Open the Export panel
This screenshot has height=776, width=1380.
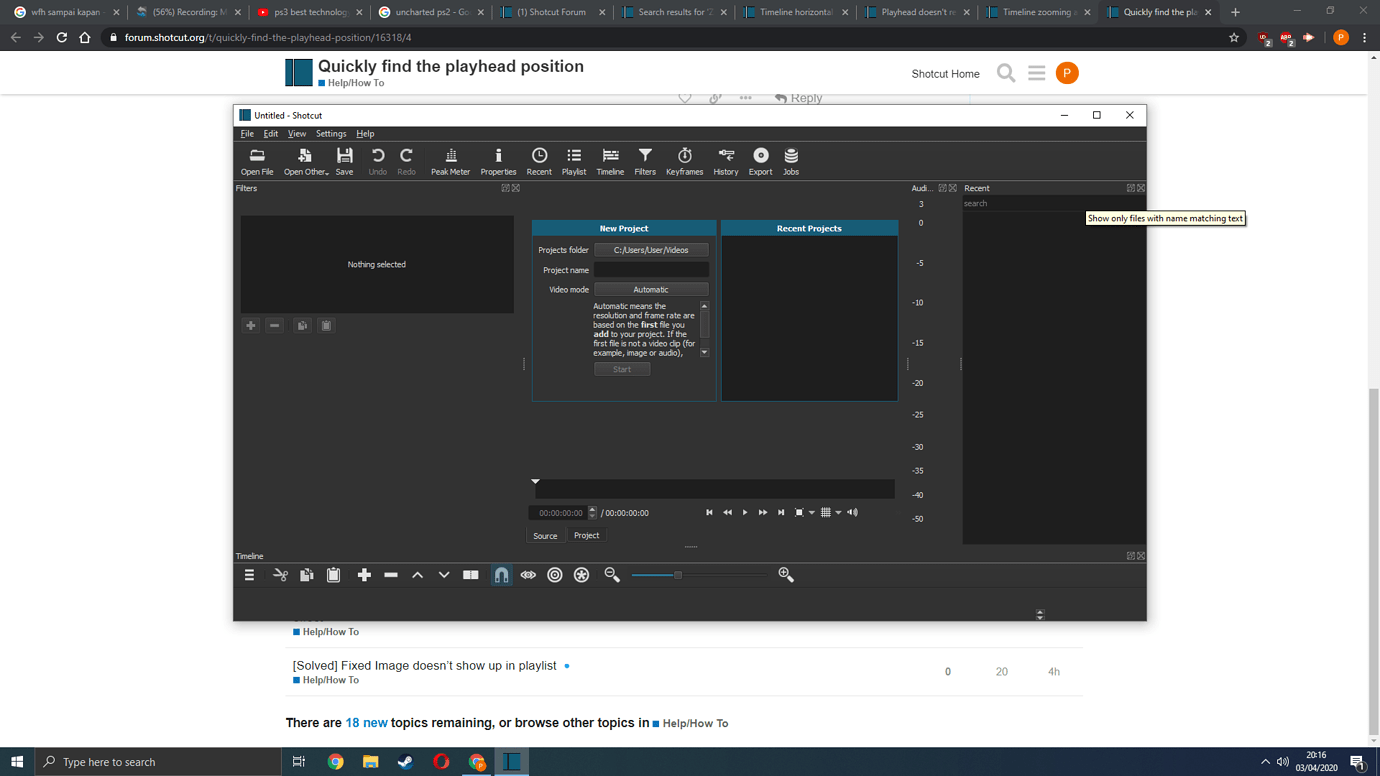click(760, 160)
